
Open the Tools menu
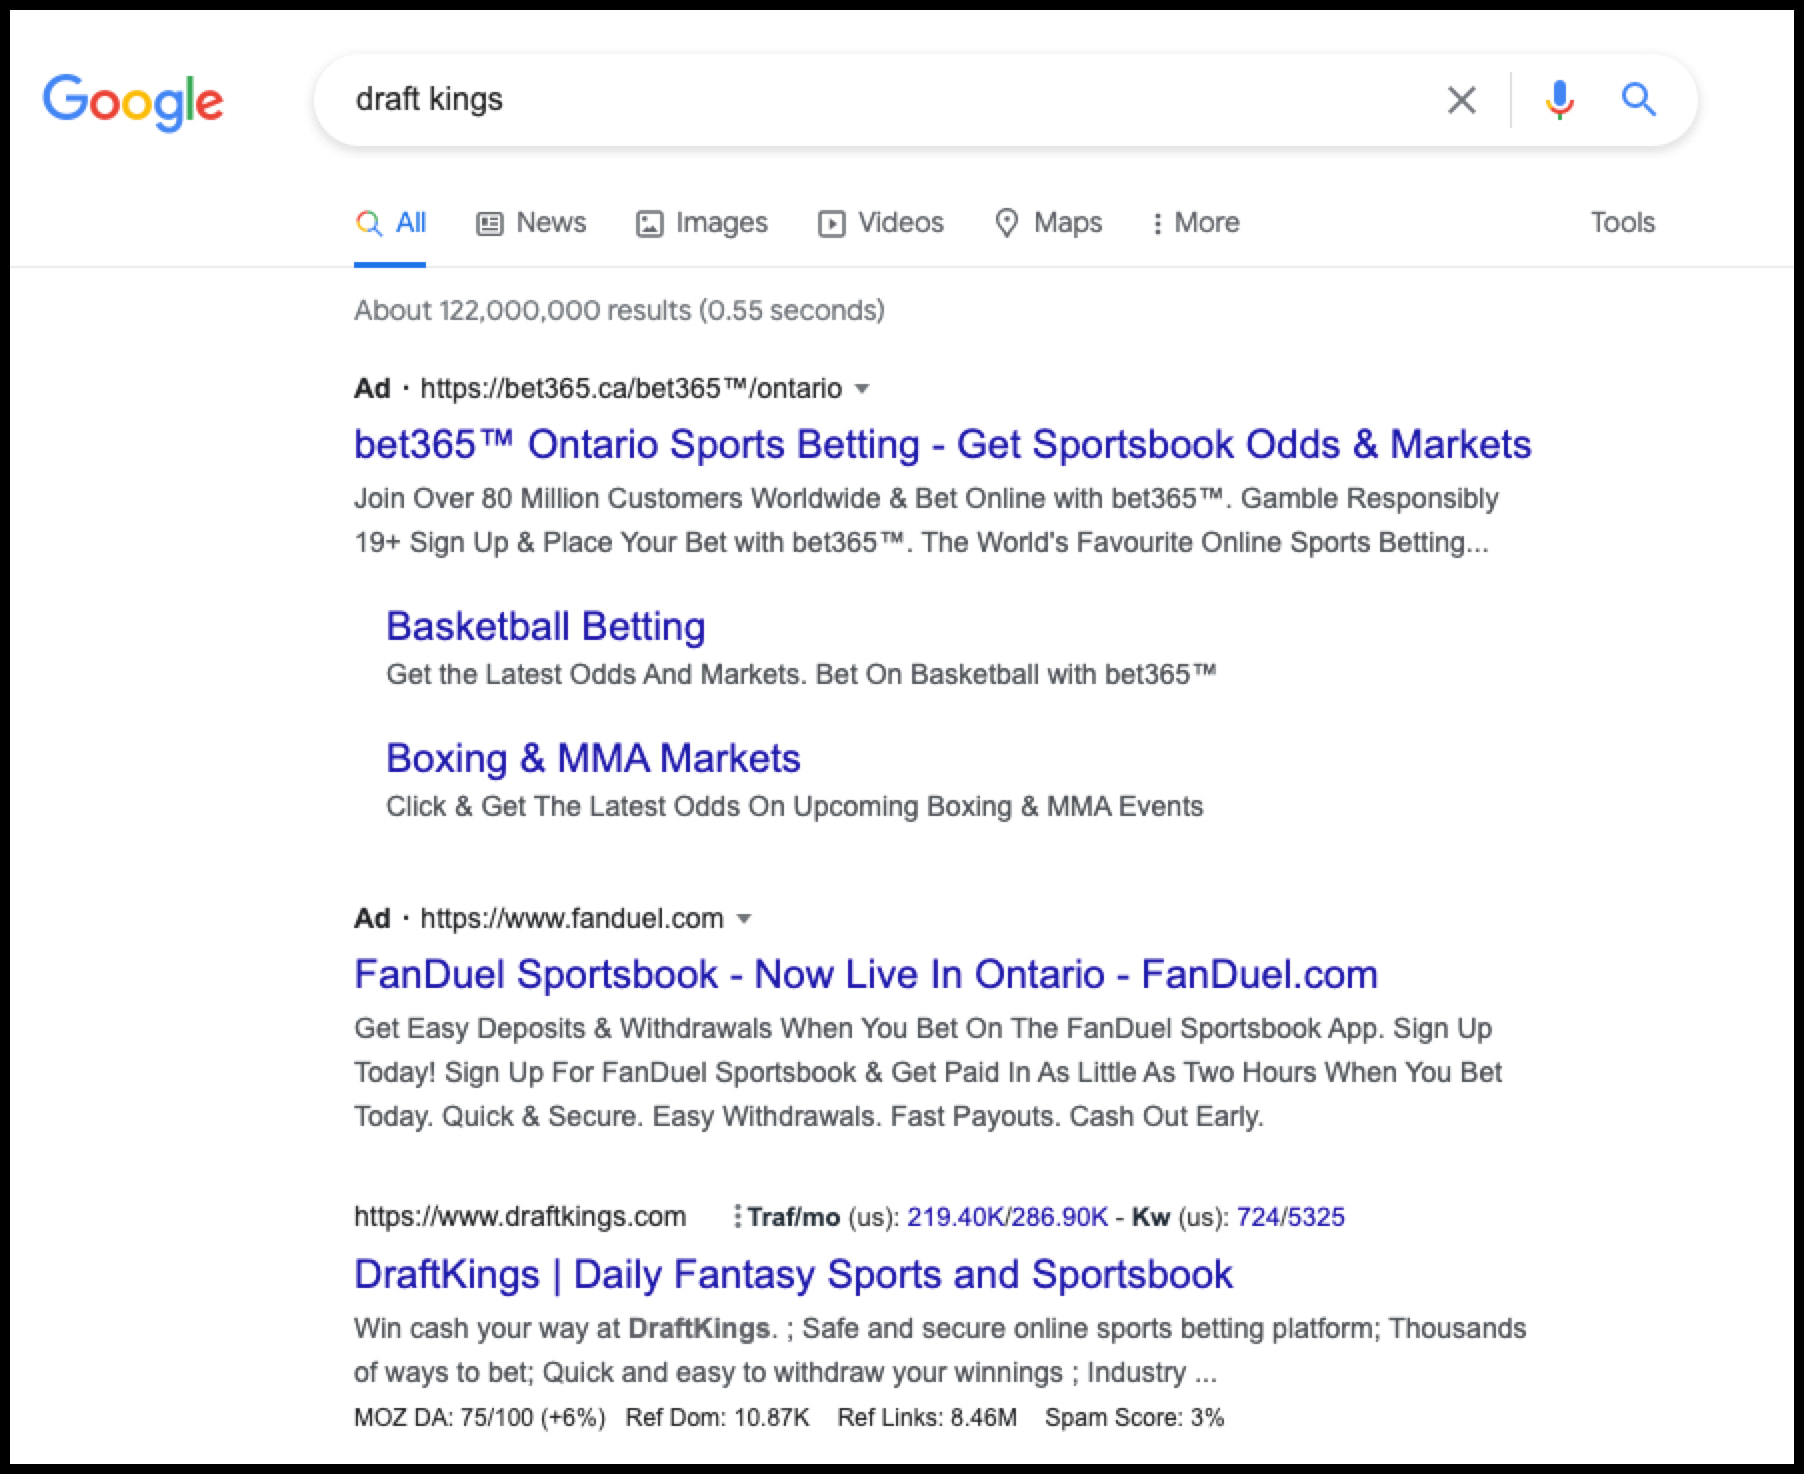pos(1622,222)
